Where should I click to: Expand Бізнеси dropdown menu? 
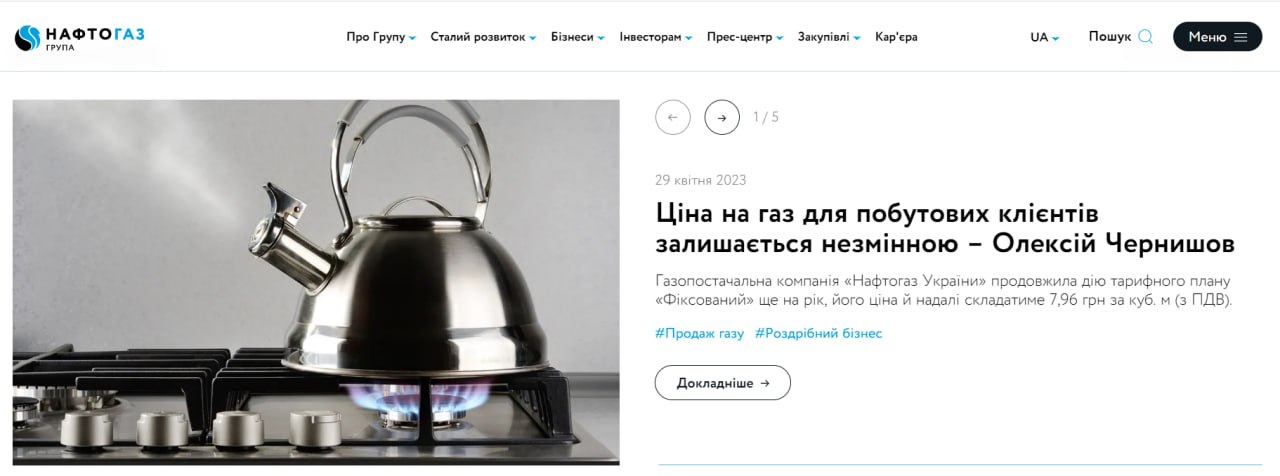pyautogui.click(x=578, y=37)
